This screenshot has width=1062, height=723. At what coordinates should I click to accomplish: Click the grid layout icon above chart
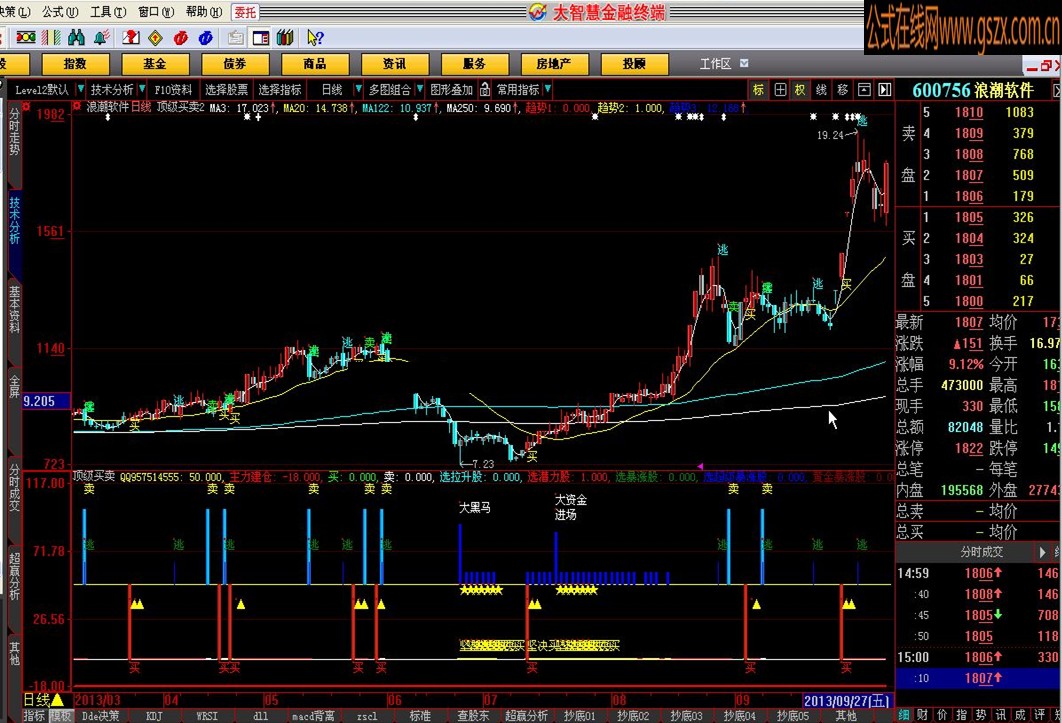780,90
